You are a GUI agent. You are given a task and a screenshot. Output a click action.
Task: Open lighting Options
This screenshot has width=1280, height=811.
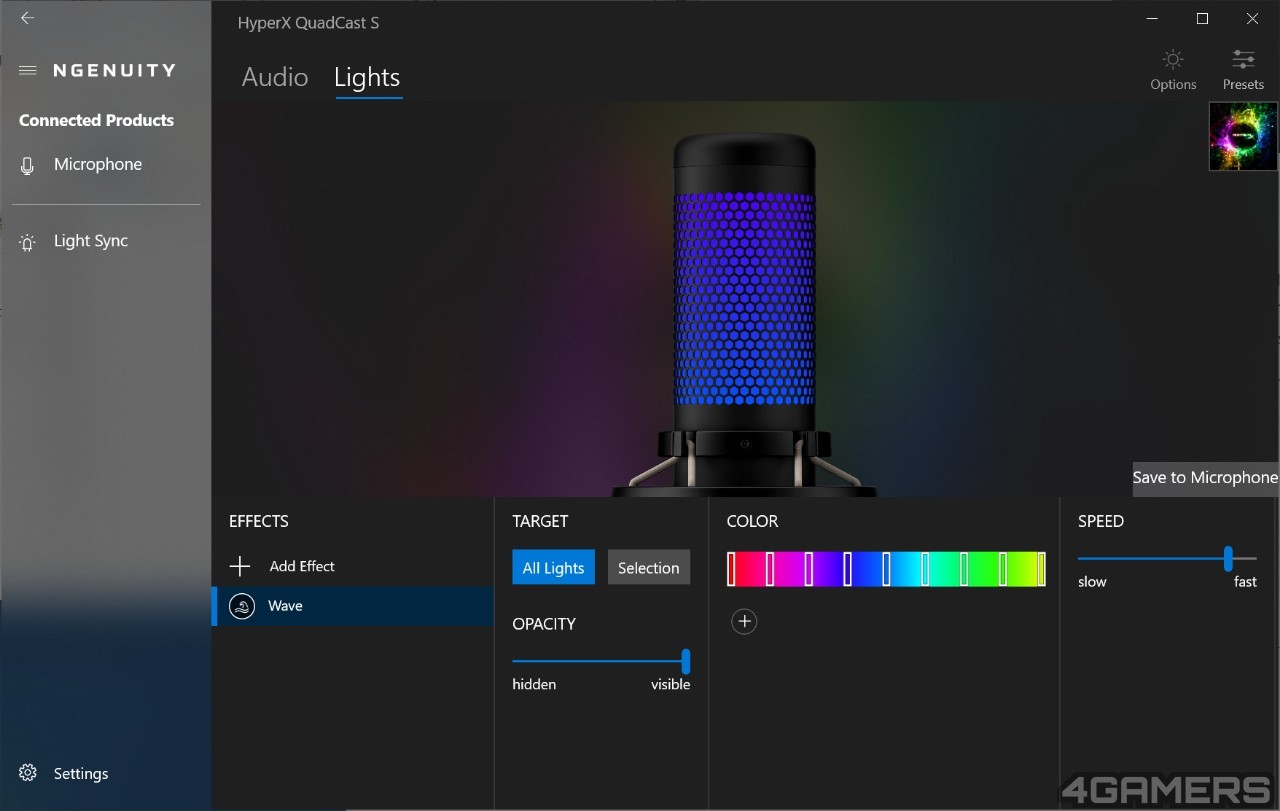tap(1173, 70)
